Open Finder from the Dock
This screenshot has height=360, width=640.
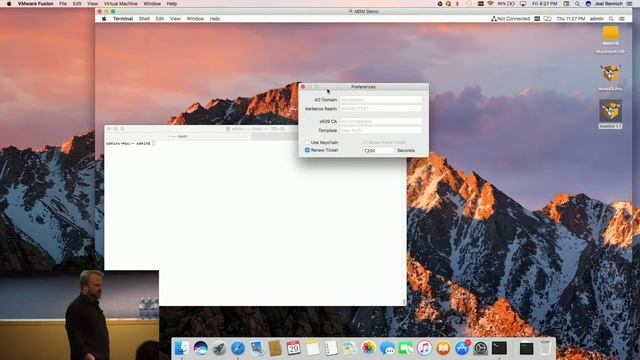[x=181, y=348]
